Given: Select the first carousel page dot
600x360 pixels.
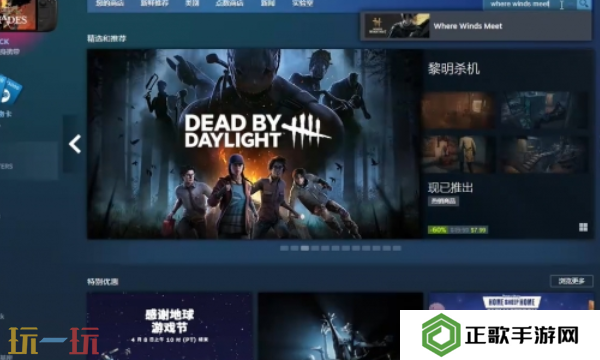Looking at the screenshot, I should point(284,248).
